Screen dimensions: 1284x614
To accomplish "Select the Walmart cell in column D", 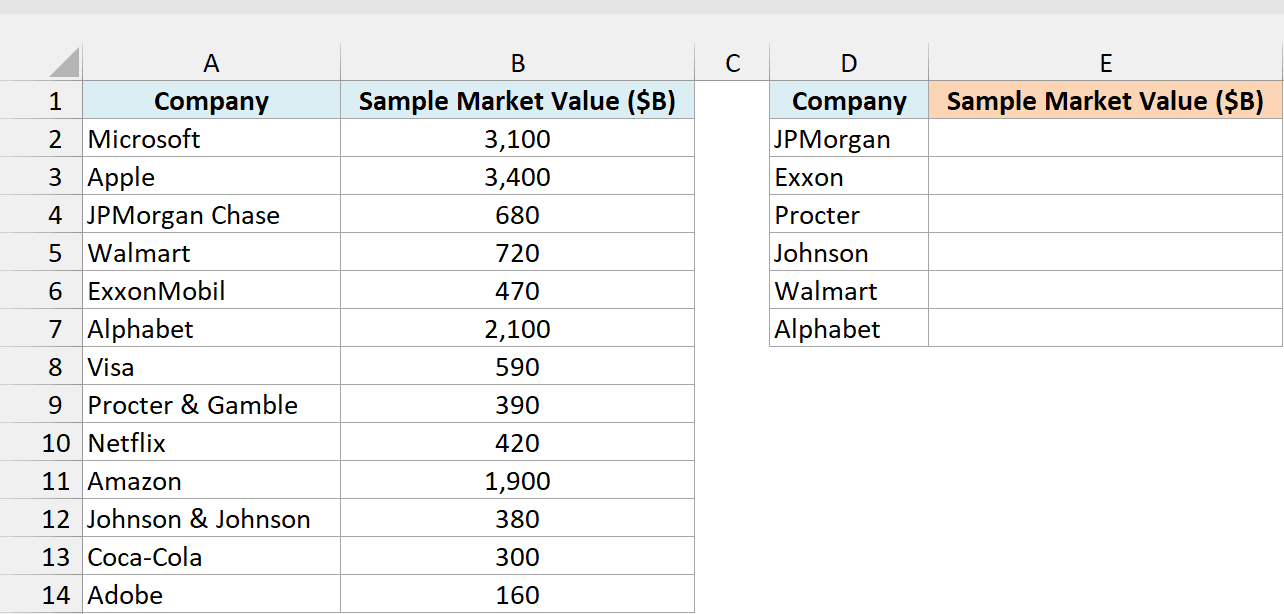I will point(849,291).
